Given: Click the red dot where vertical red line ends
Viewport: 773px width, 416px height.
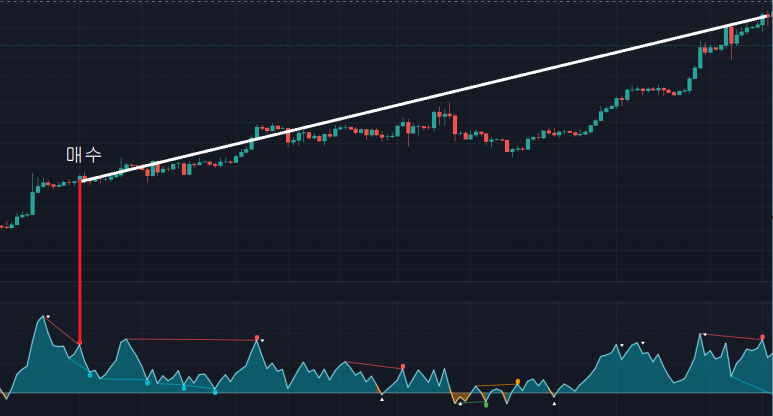Looking at the screenshot, I should [x=80, y=343].
